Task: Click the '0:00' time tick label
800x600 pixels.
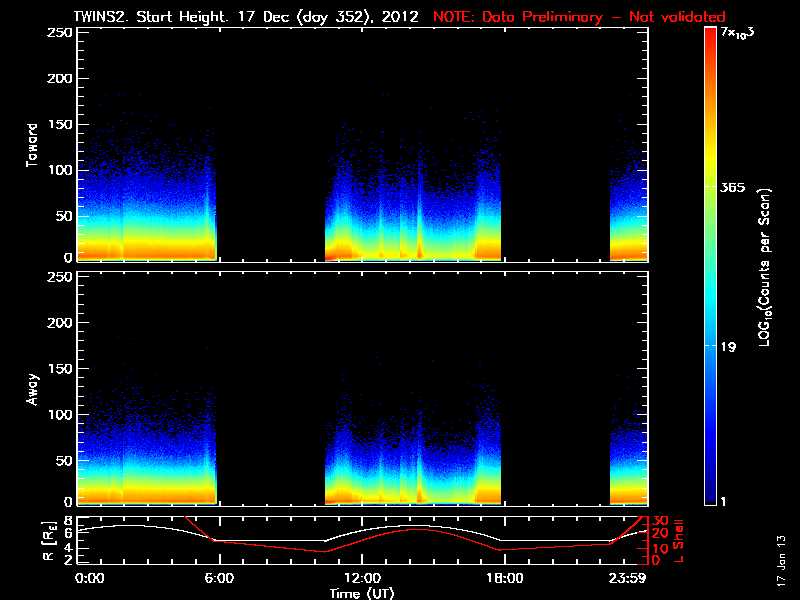Action: [90, 579]
